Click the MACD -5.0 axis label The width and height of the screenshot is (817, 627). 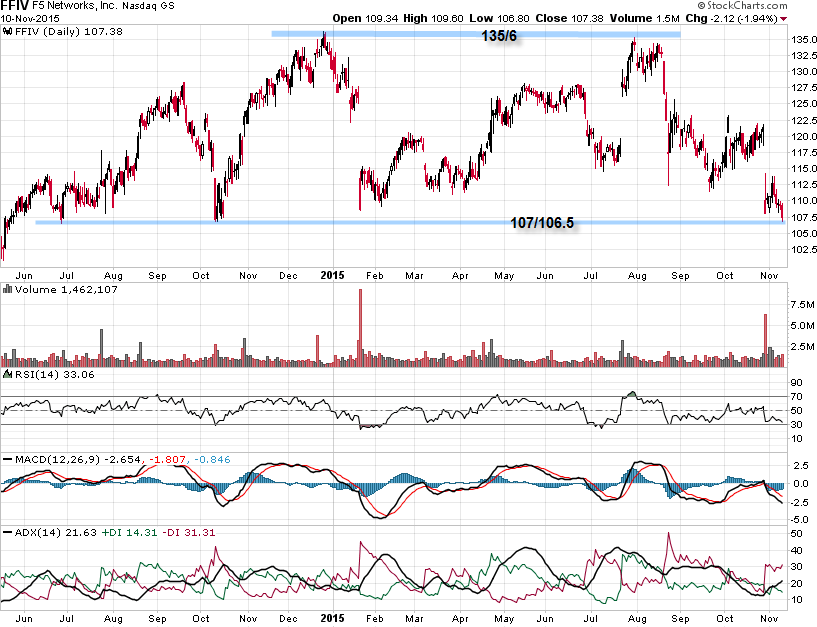[x=799, y=519]
